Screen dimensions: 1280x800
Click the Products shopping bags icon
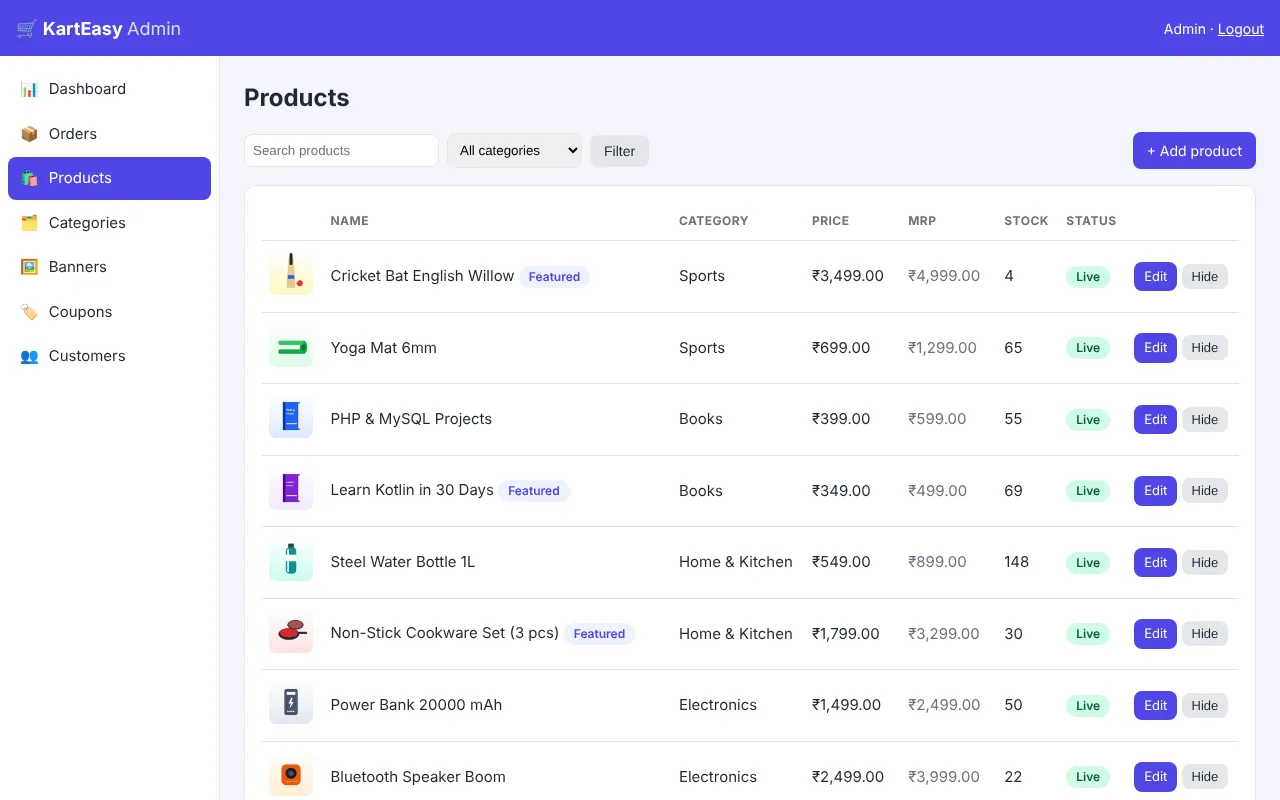point(29,178)
